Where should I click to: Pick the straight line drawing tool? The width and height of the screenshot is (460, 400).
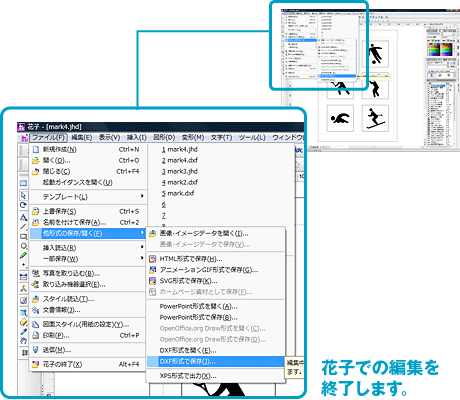[23, 227]
